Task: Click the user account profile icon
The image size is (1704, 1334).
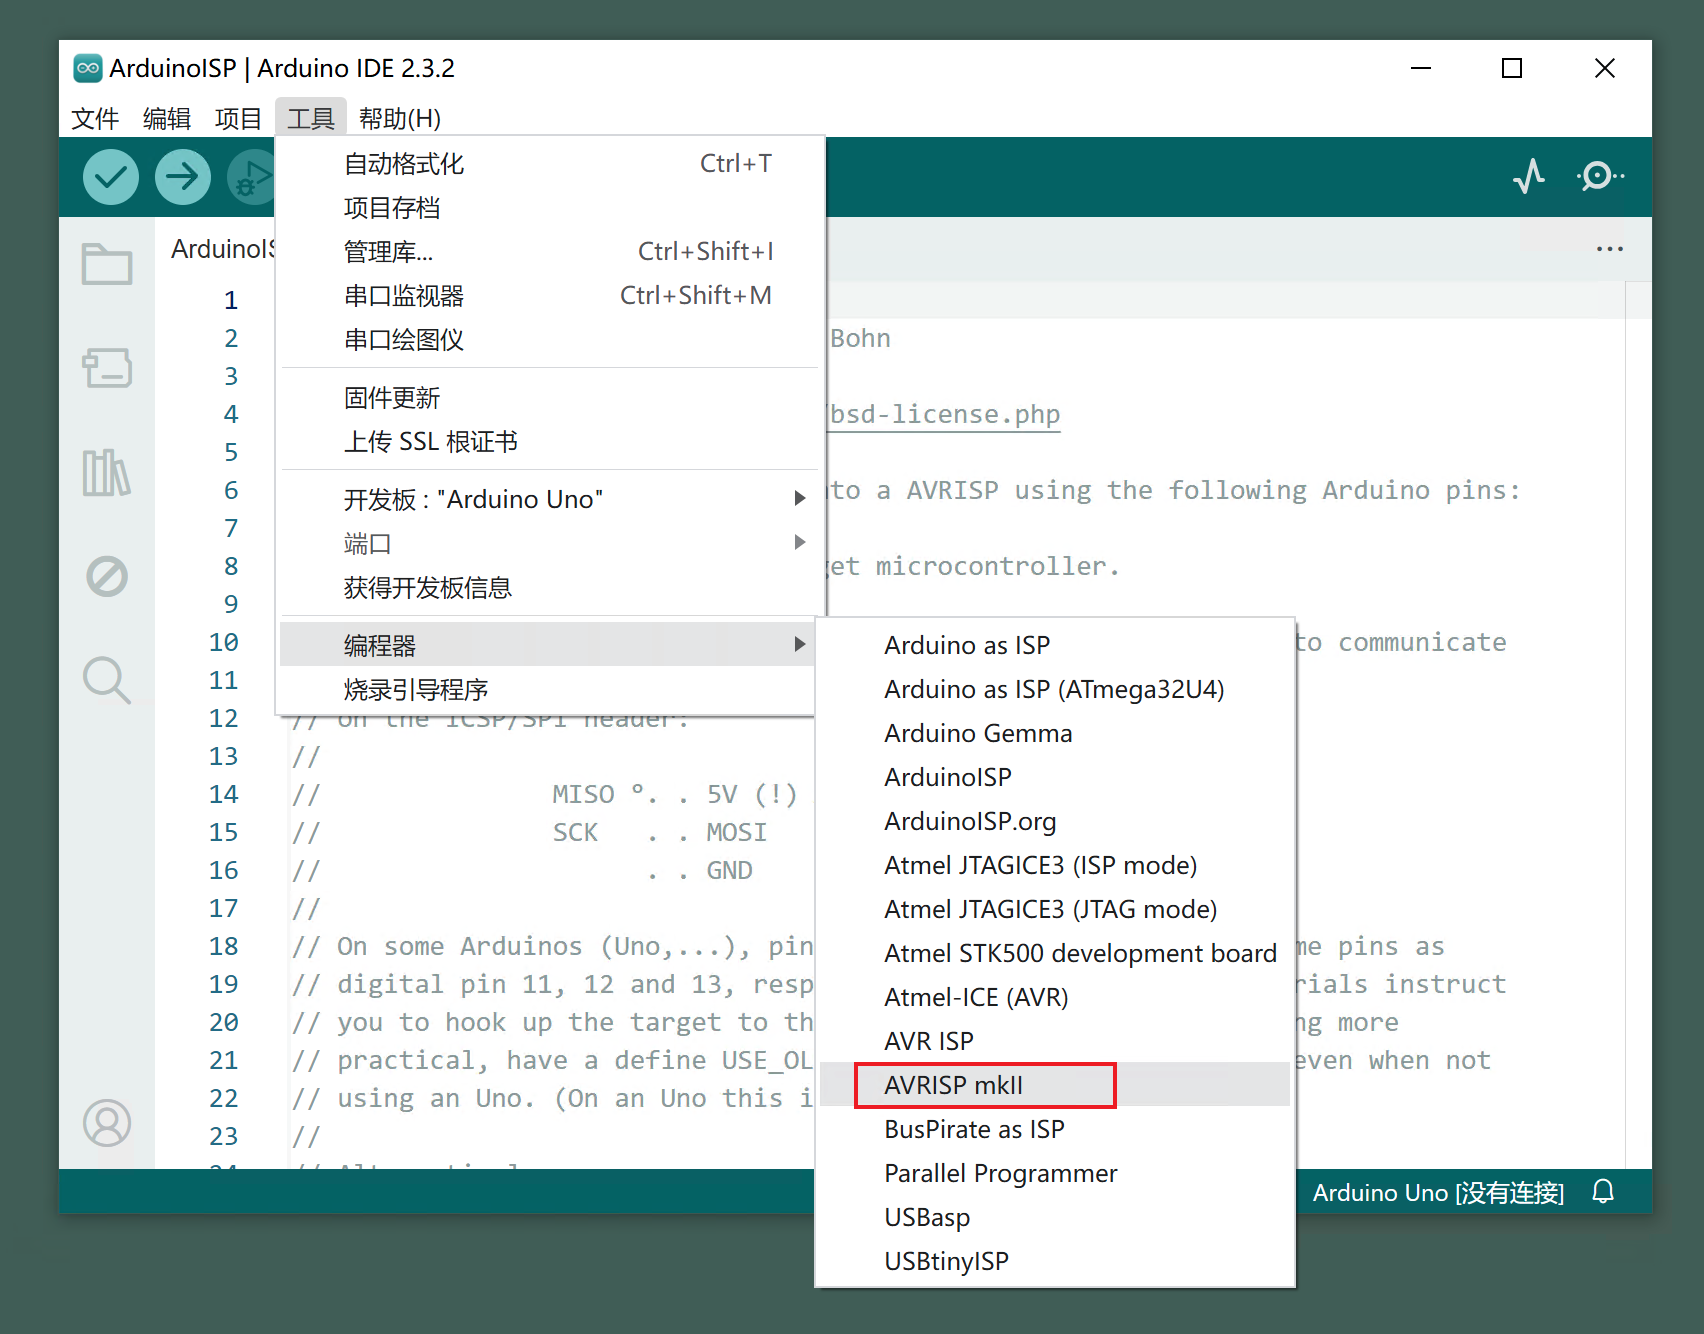Action: (107, 1123)
